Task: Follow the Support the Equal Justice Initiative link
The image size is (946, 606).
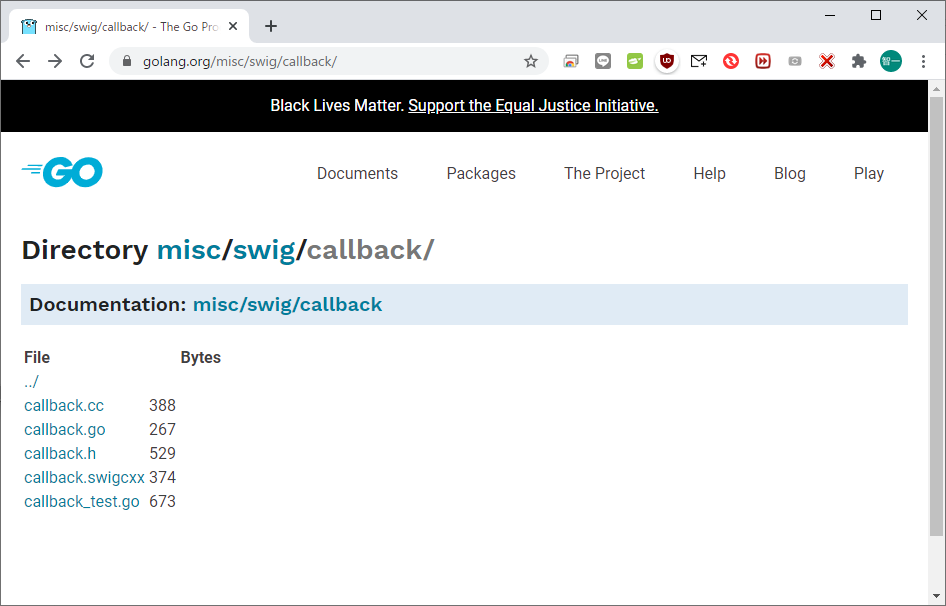Action: coord(533,105)
